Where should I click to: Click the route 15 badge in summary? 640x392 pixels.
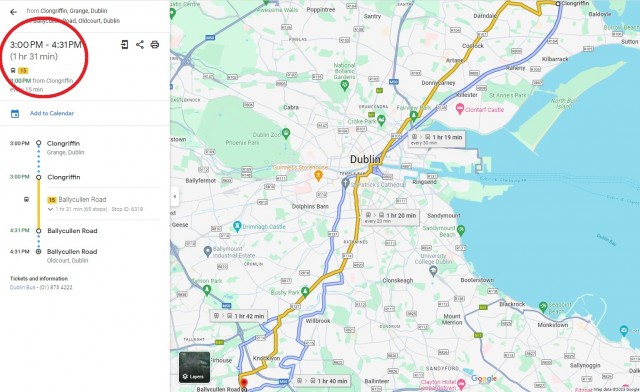click(x=23, y=71)
